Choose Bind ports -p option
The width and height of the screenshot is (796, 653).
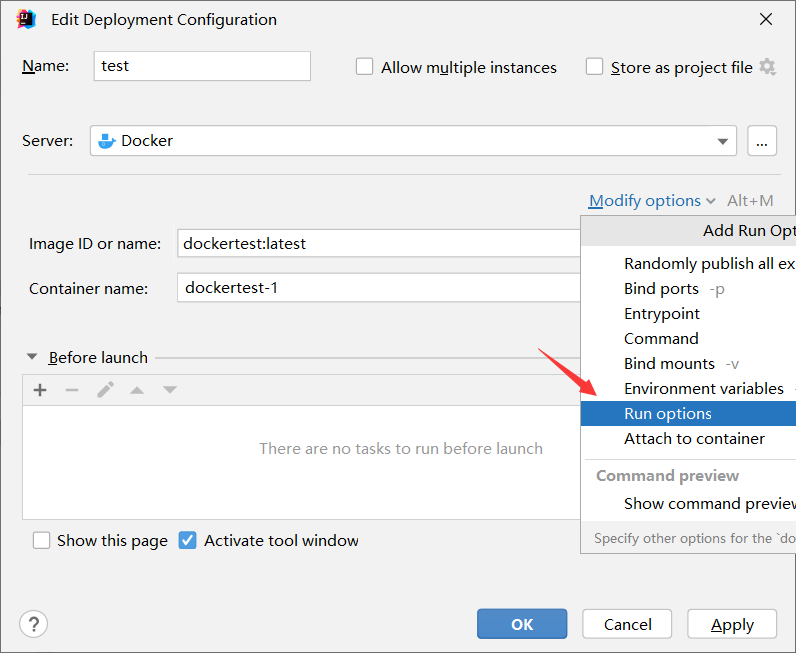pos(688,288)
